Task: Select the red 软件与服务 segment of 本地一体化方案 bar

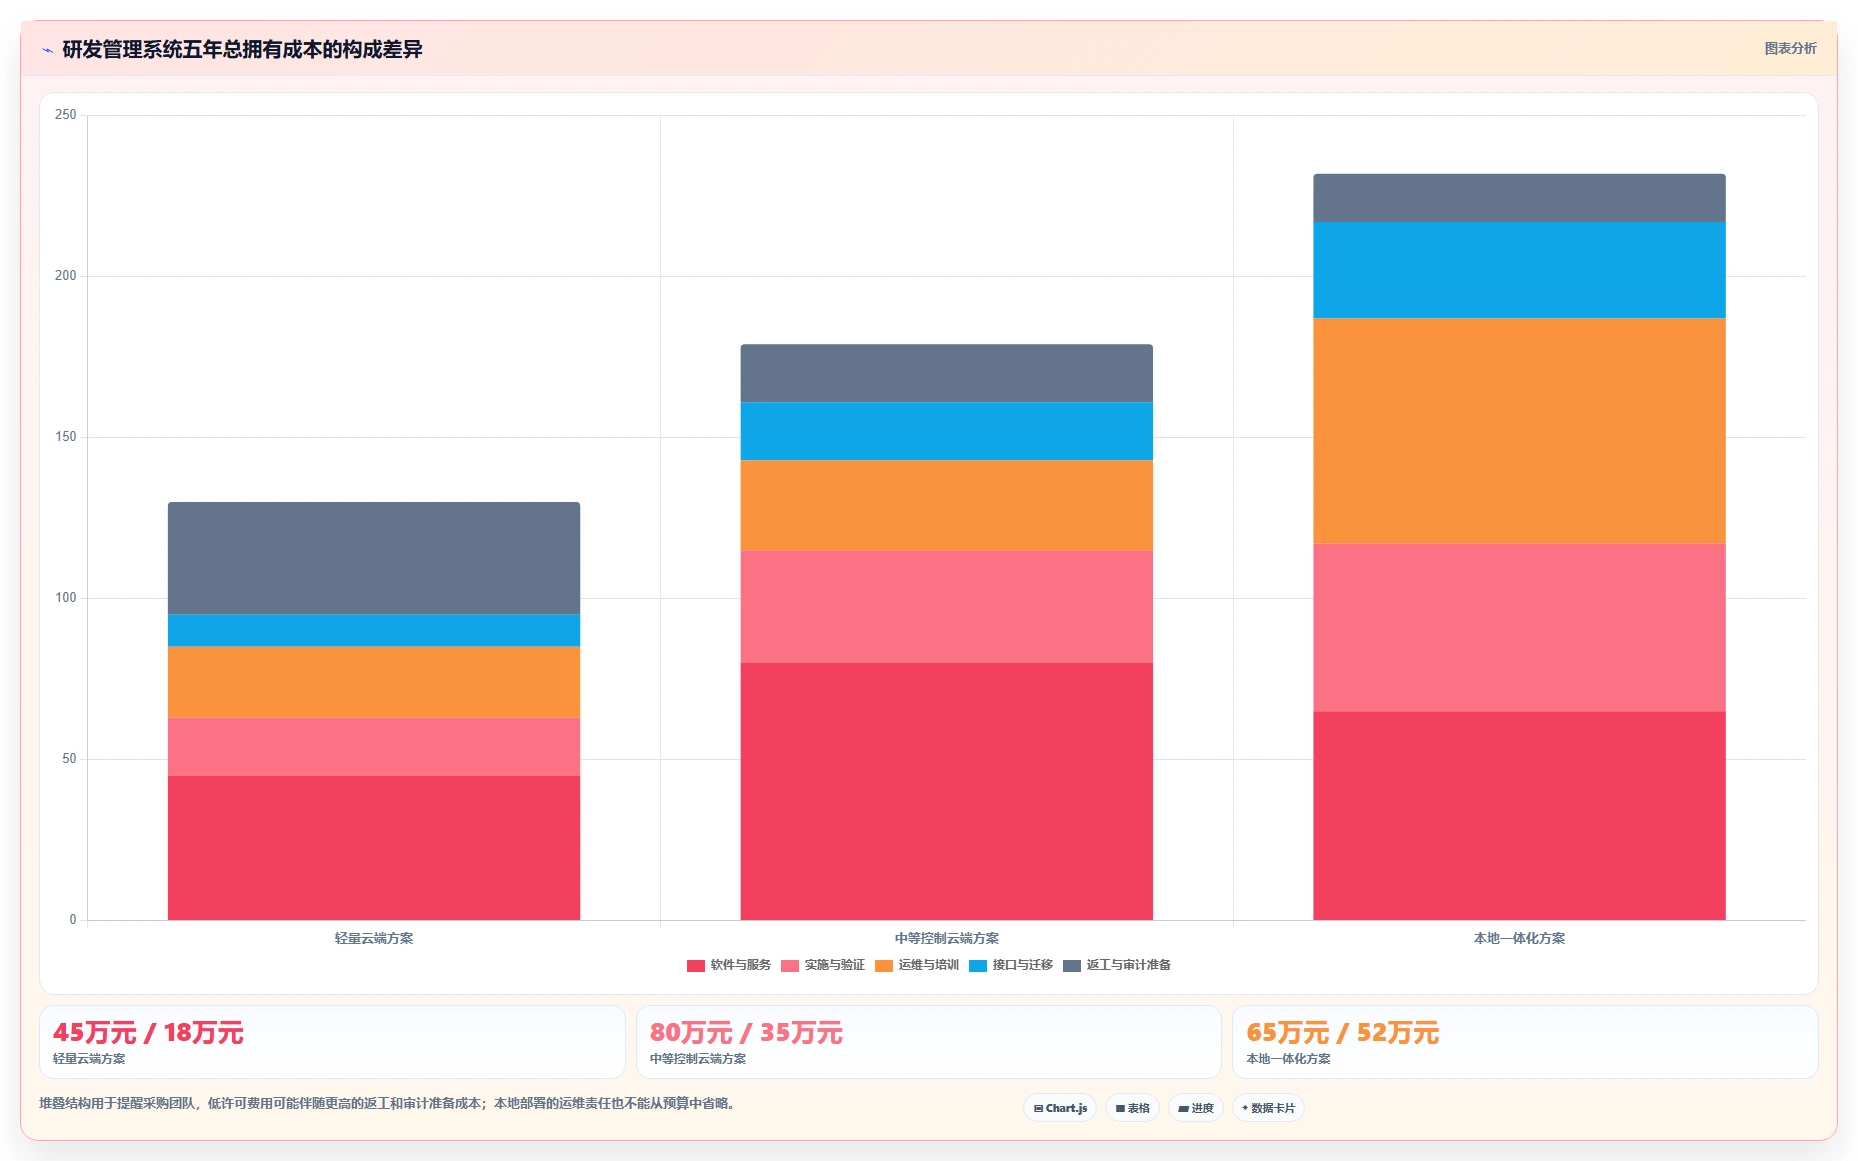Action: [x=1520, y=816]
